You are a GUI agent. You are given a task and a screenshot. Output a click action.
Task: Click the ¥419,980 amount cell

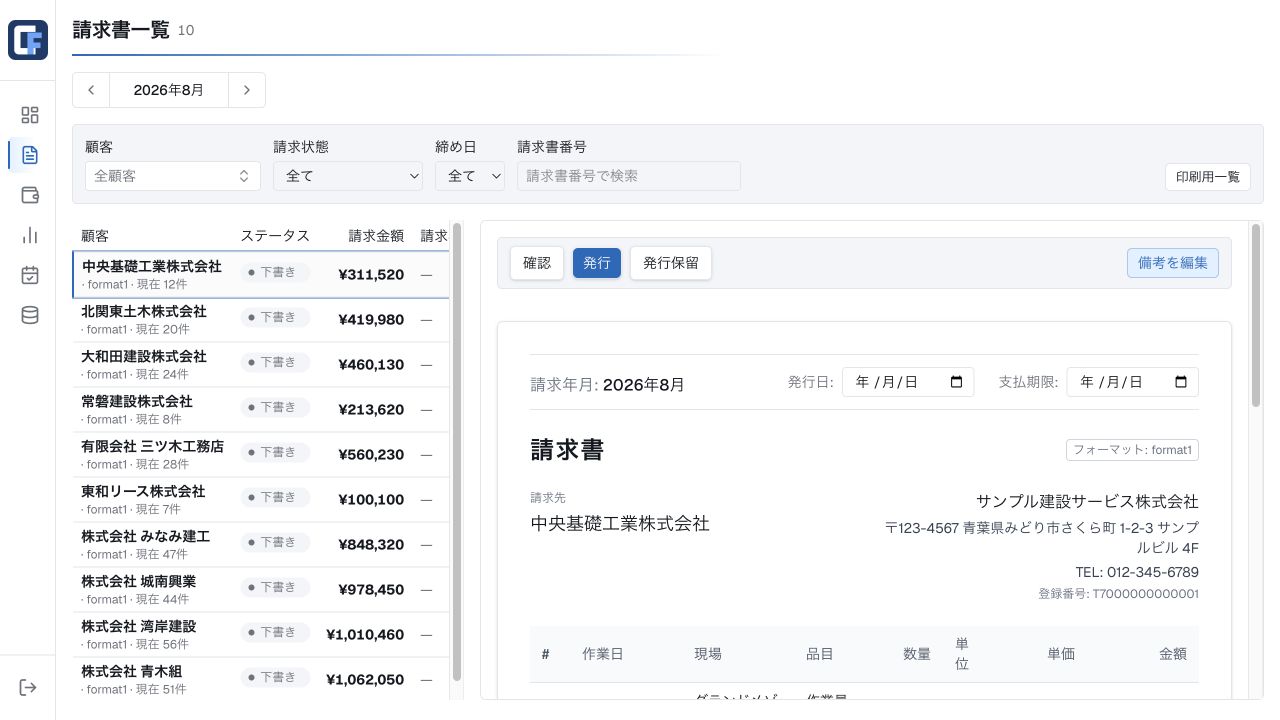pos(371,319)
